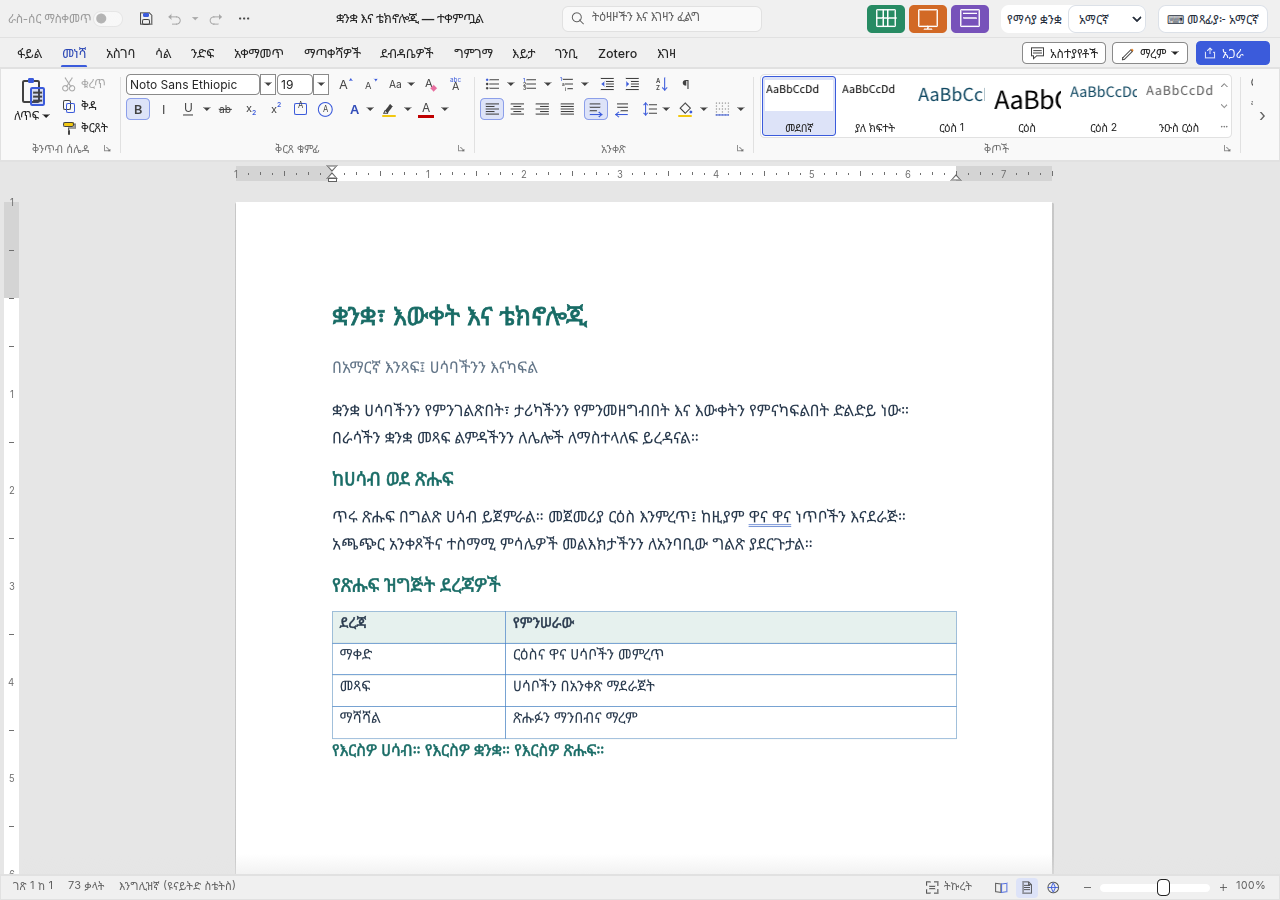Toggle show paragraph marks
The height and width of the screenshot is (900, 1280).
pyautogui.click(x=686, y=84)
